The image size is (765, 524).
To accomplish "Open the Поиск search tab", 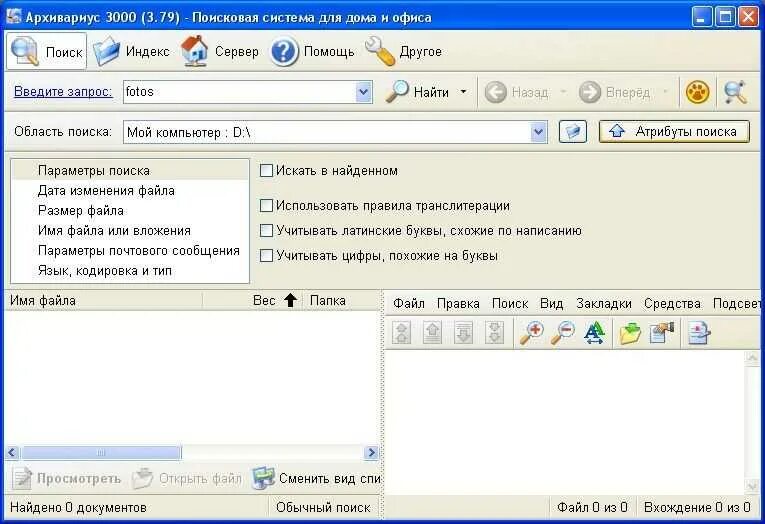I will (46, 51).
